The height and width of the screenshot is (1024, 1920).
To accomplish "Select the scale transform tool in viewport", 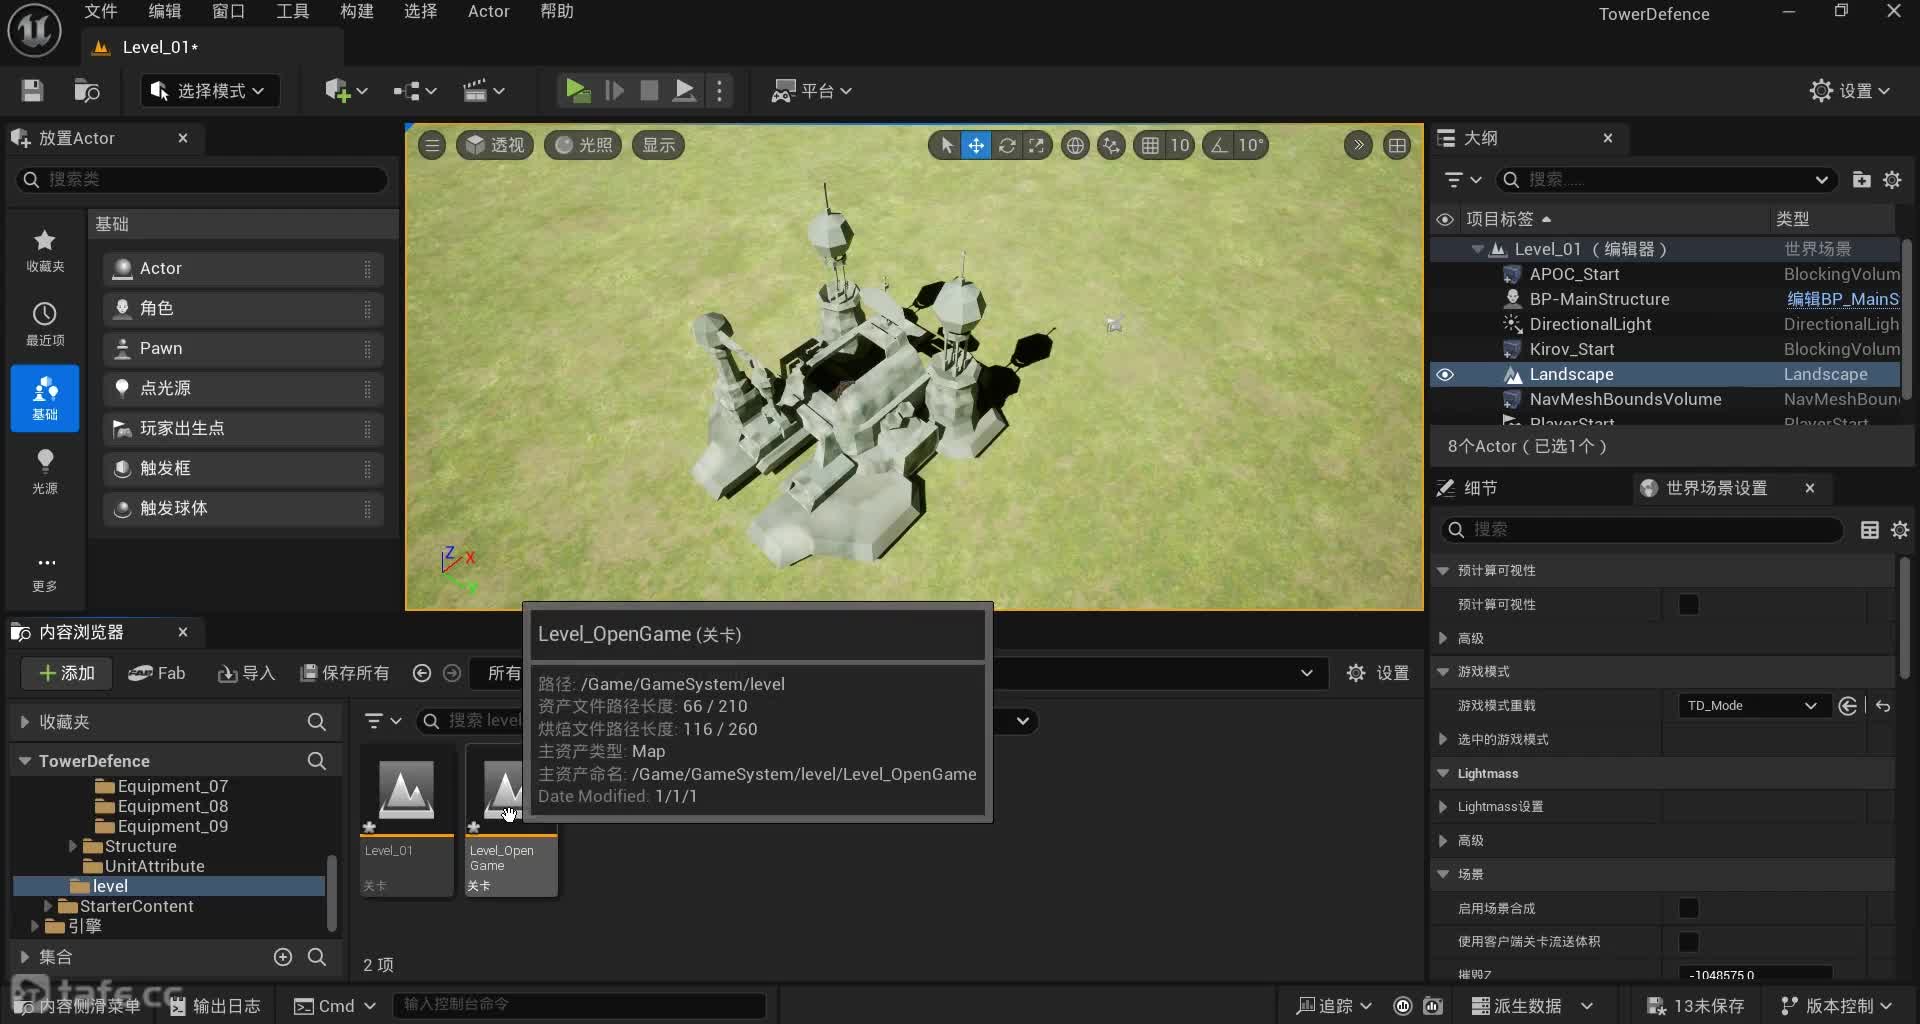I will point(1037,146).
